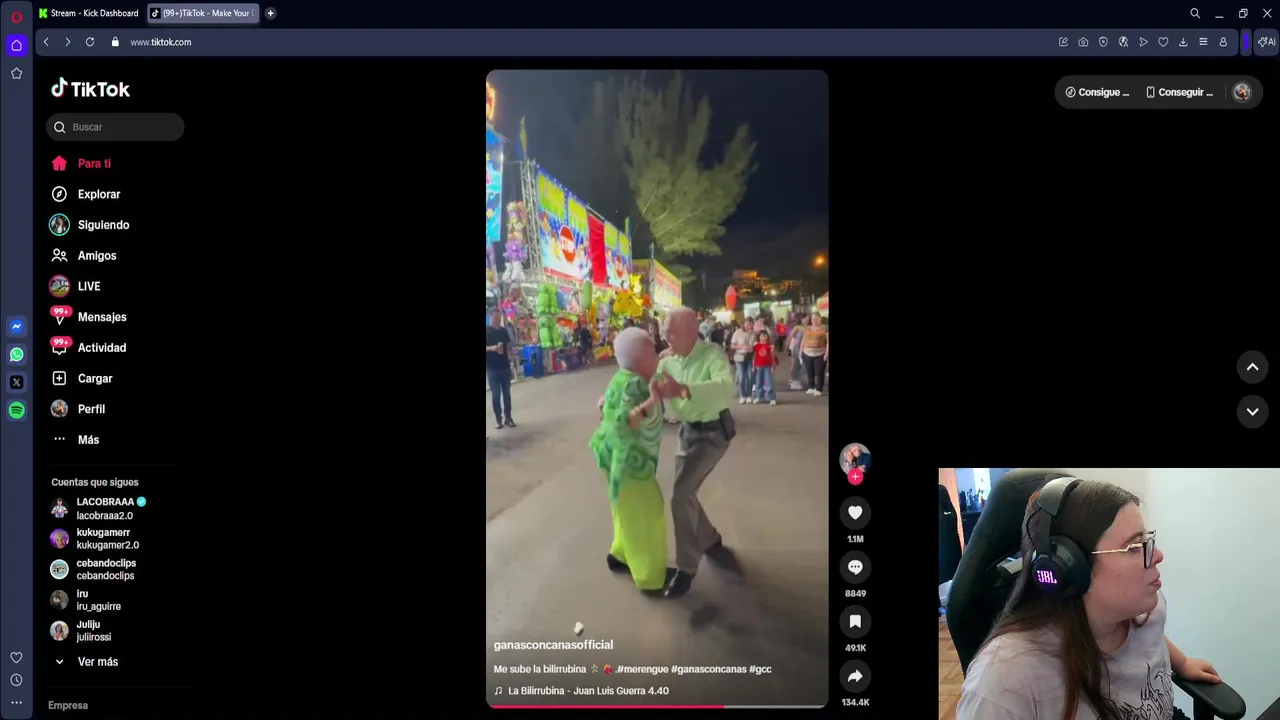Image resolution: width=1280 pixels, height=720 pixels.
Task: Open Actividad notifications
Action: pos(88,348)
